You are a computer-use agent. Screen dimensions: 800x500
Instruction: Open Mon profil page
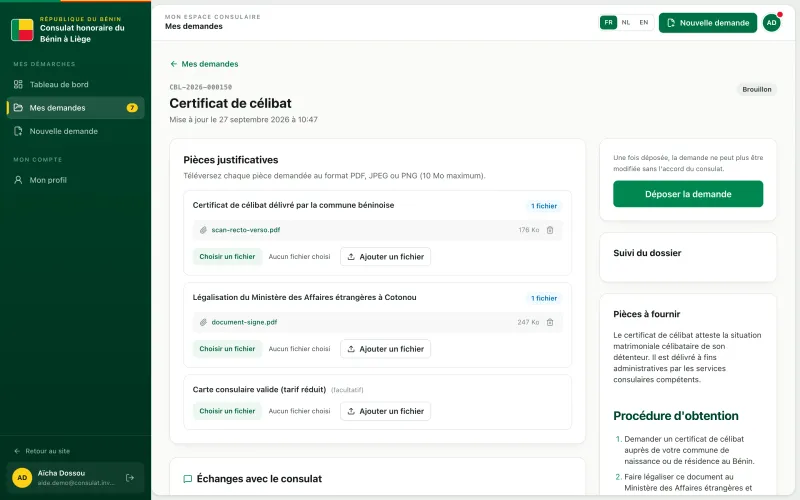click(x=75, y=180)
